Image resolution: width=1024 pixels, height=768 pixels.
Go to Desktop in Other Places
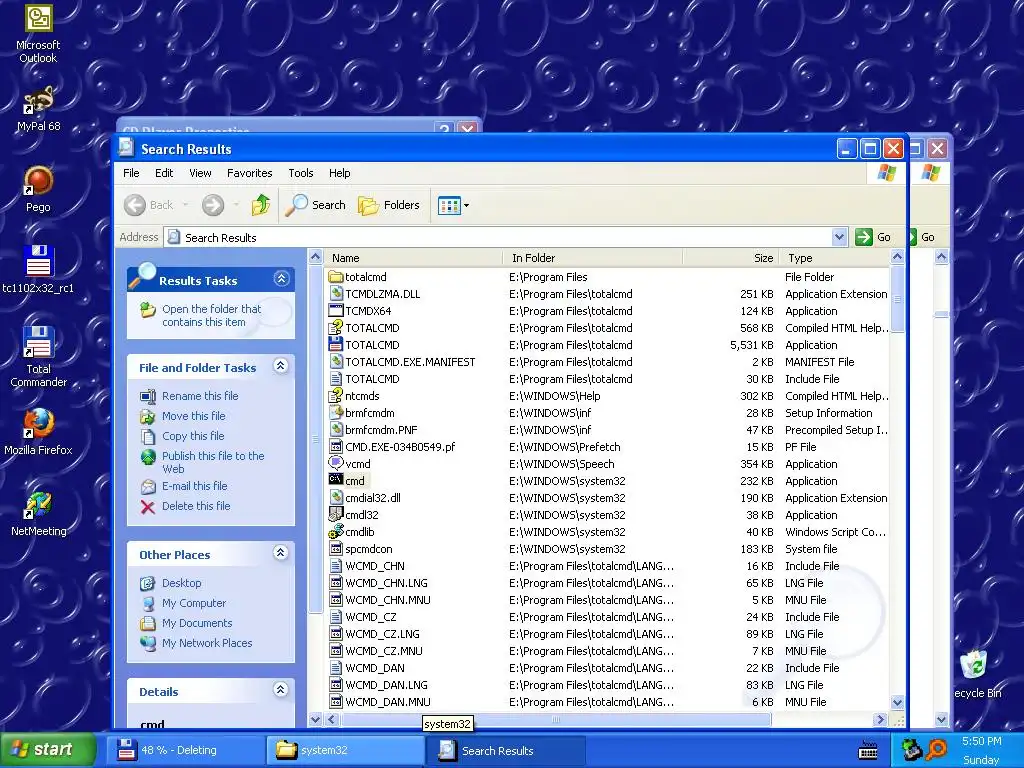click(182, 583)
